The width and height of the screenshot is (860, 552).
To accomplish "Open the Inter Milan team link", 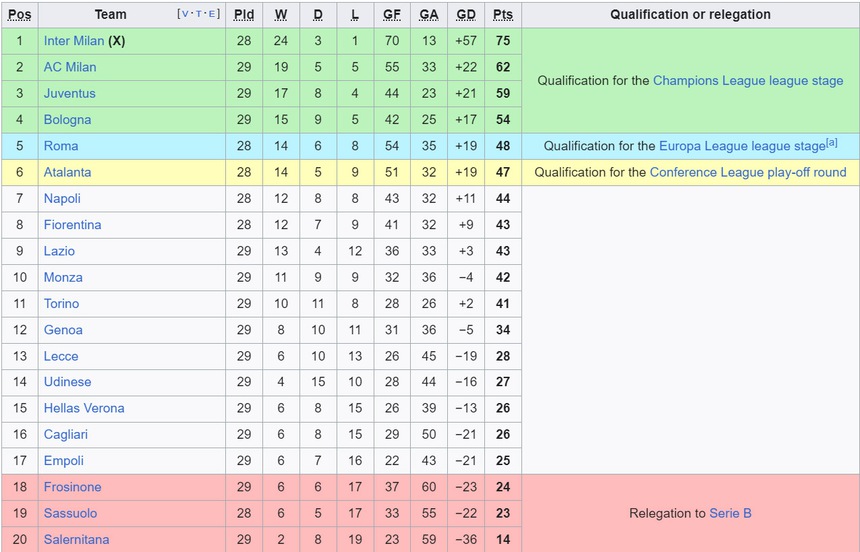I will [73, 41].
